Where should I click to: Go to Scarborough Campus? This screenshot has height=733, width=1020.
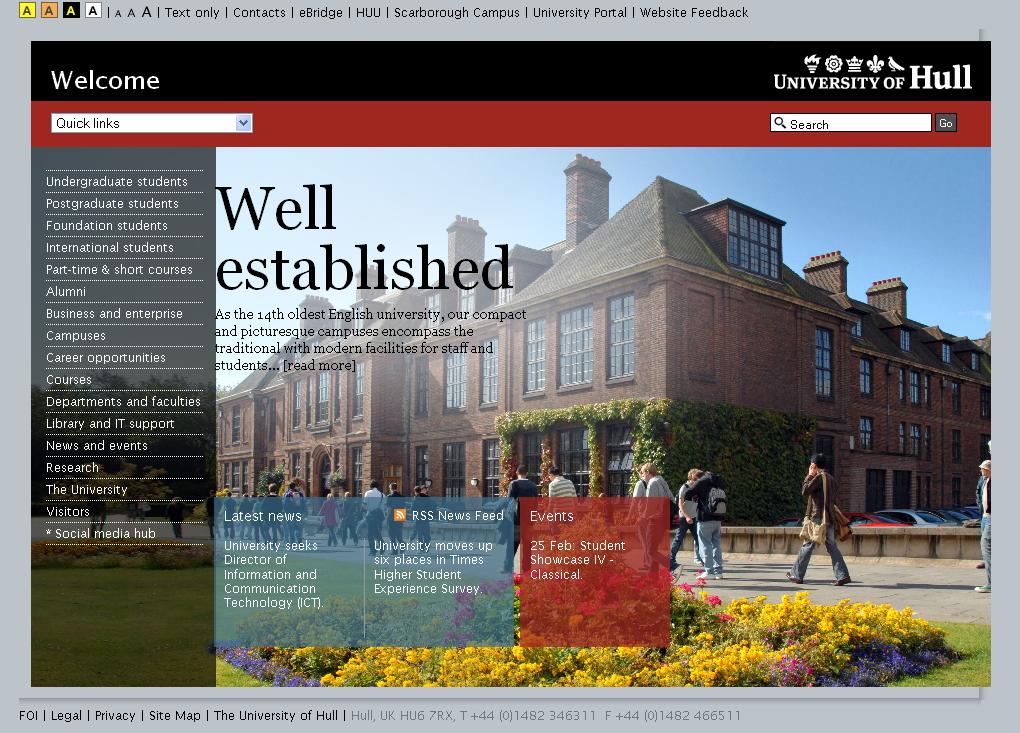coord(457,12)
